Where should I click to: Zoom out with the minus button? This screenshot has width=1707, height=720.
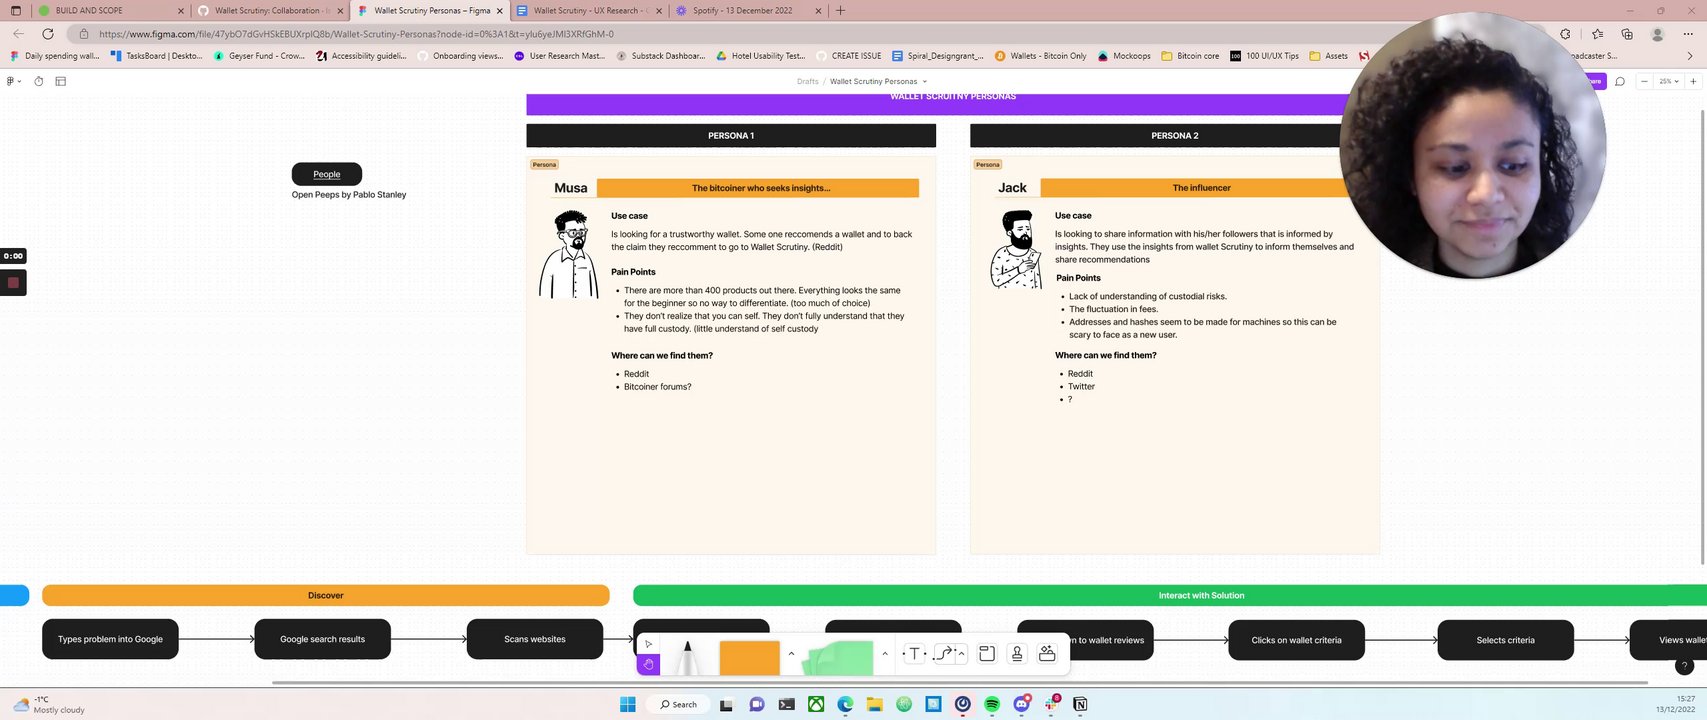pyautogui.click(x=1644, y=81)
